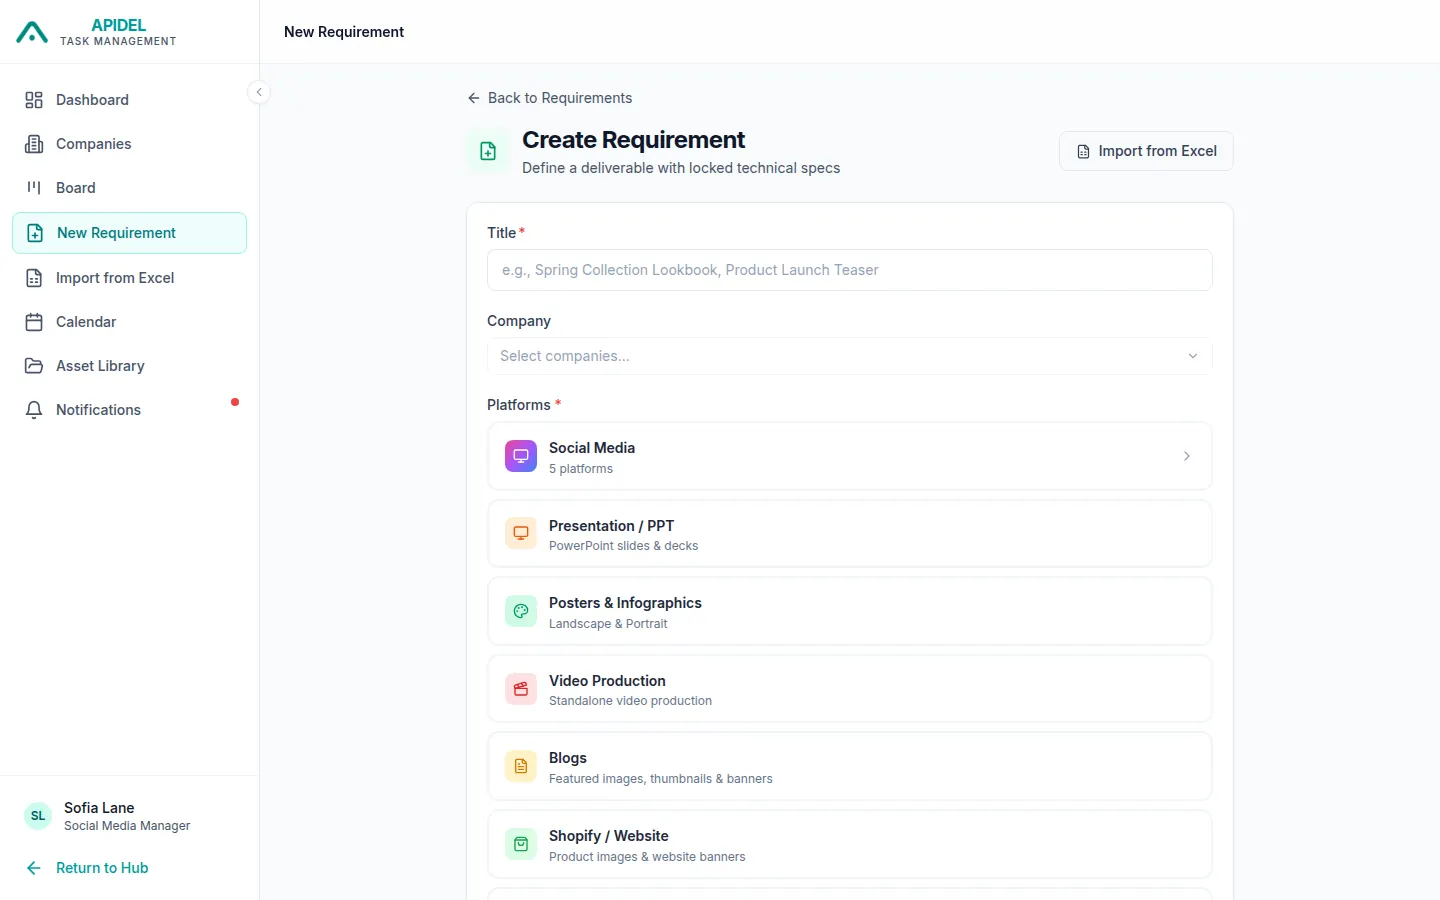1440x900 pixels.
Task: Open Calendar in the sidebar
Action: click(x=129, y=322)
